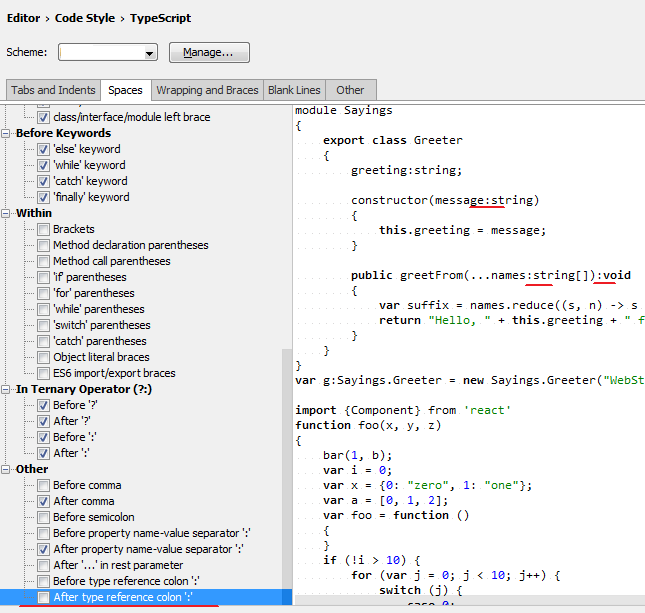Click 'export class Greeter' preview line
The width and height of the screenshot is (645, 613).
[x=393, y=140]
